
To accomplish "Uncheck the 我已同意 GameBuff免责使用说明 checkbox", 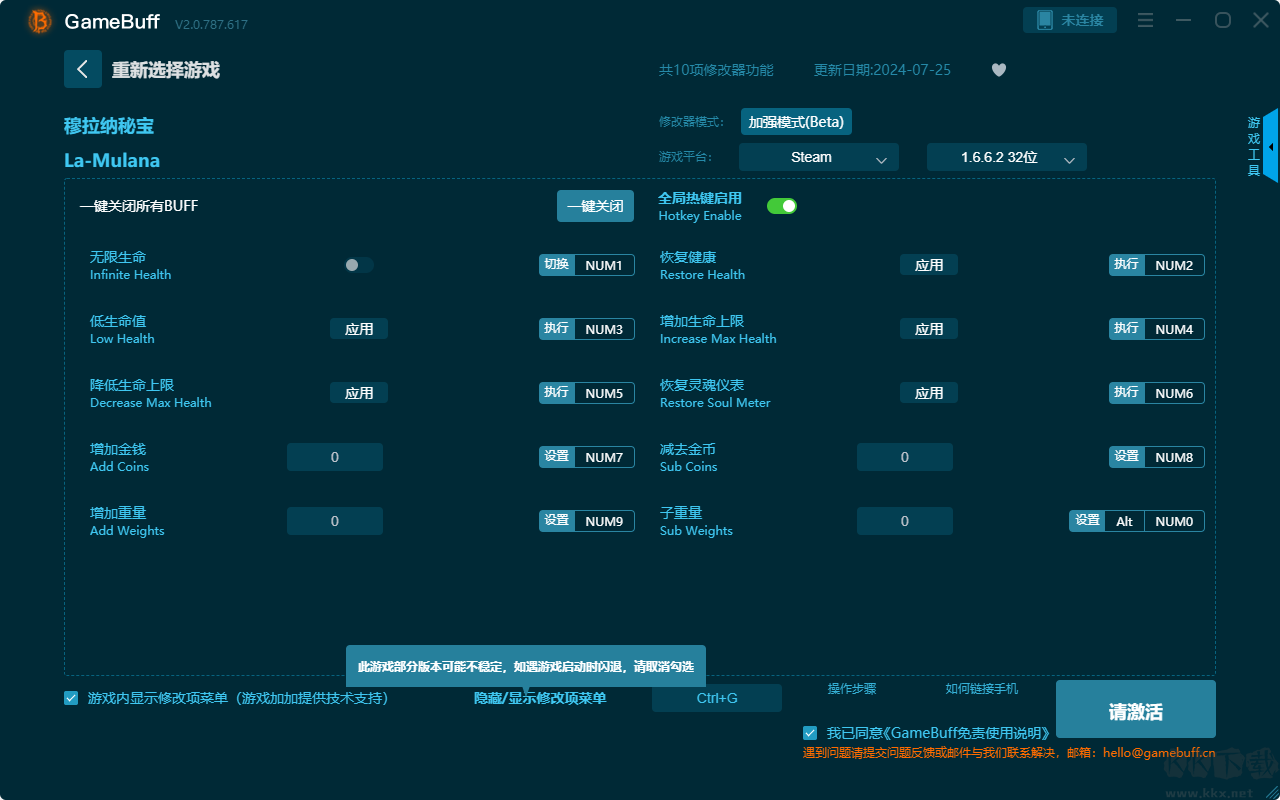I will [810, 733].
